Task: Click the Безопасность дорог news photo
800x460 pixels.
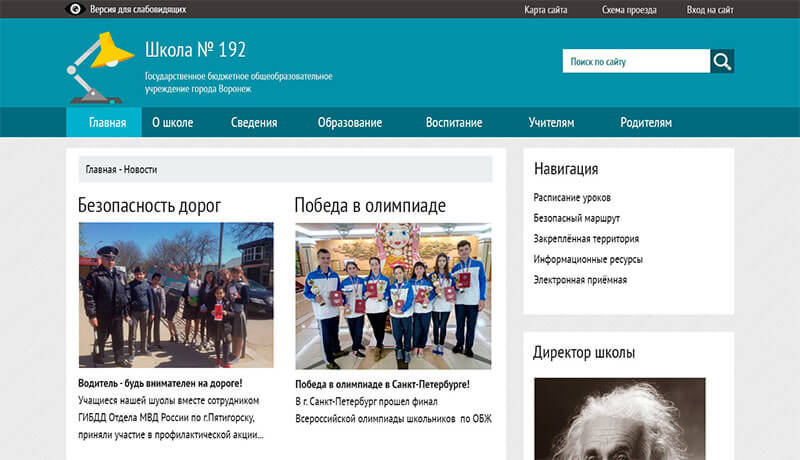Action: click(x=176, y=295)
